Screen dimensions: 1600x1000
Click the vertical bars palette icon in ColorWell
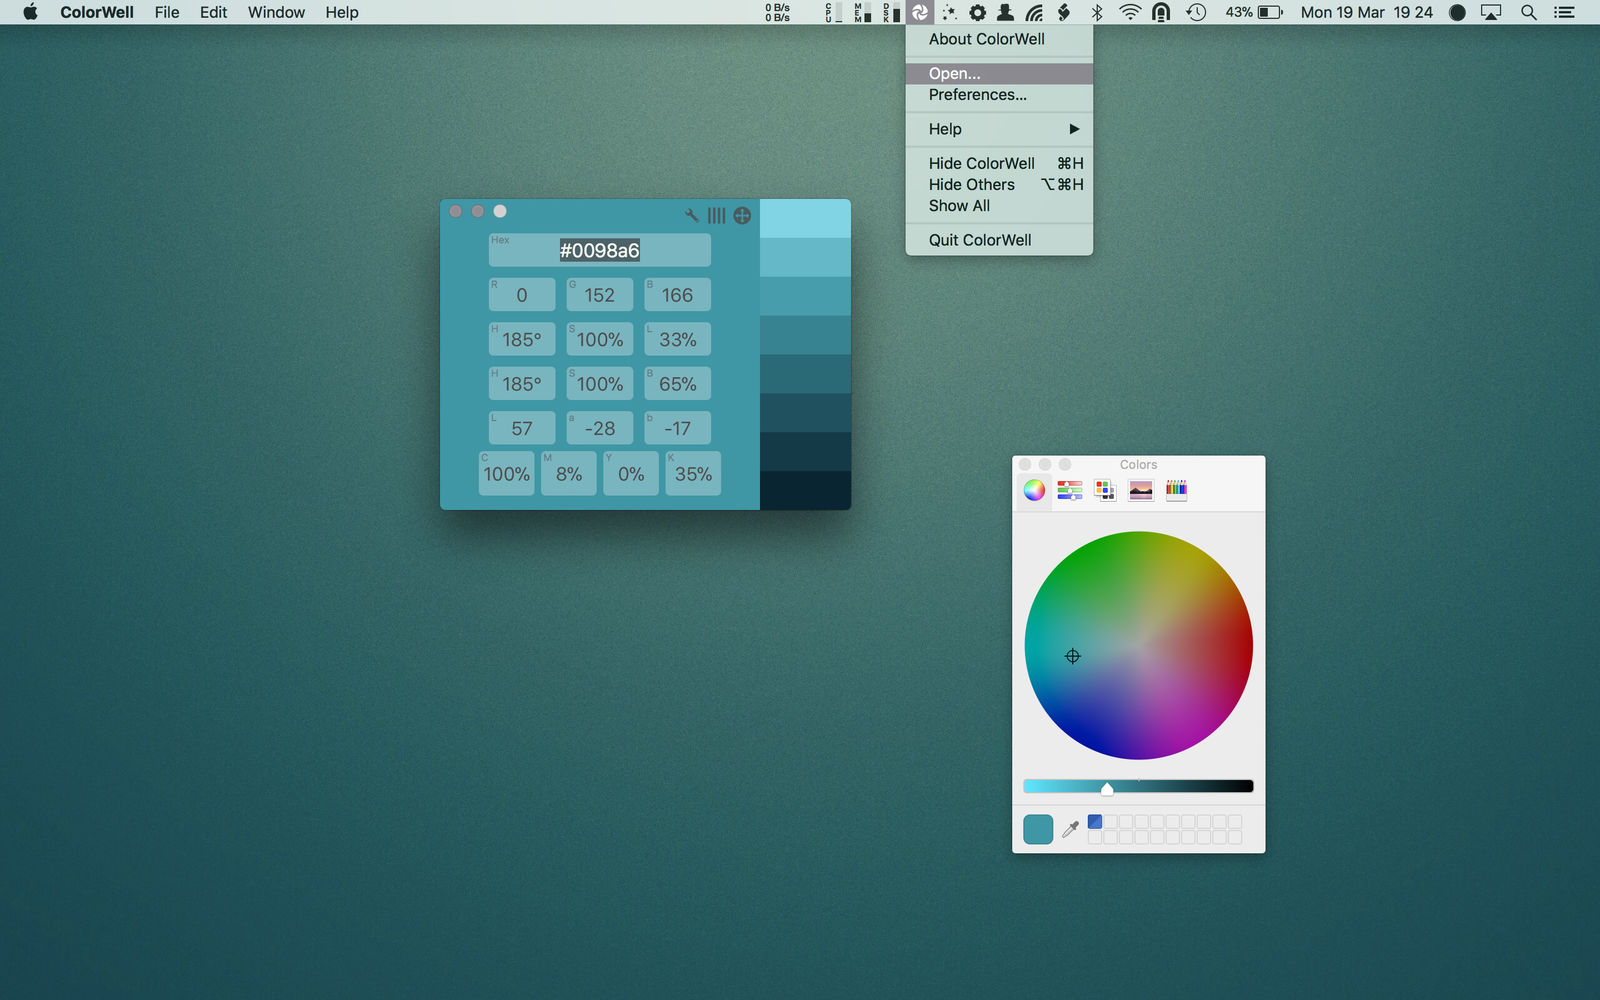click(x=716, y=215)
